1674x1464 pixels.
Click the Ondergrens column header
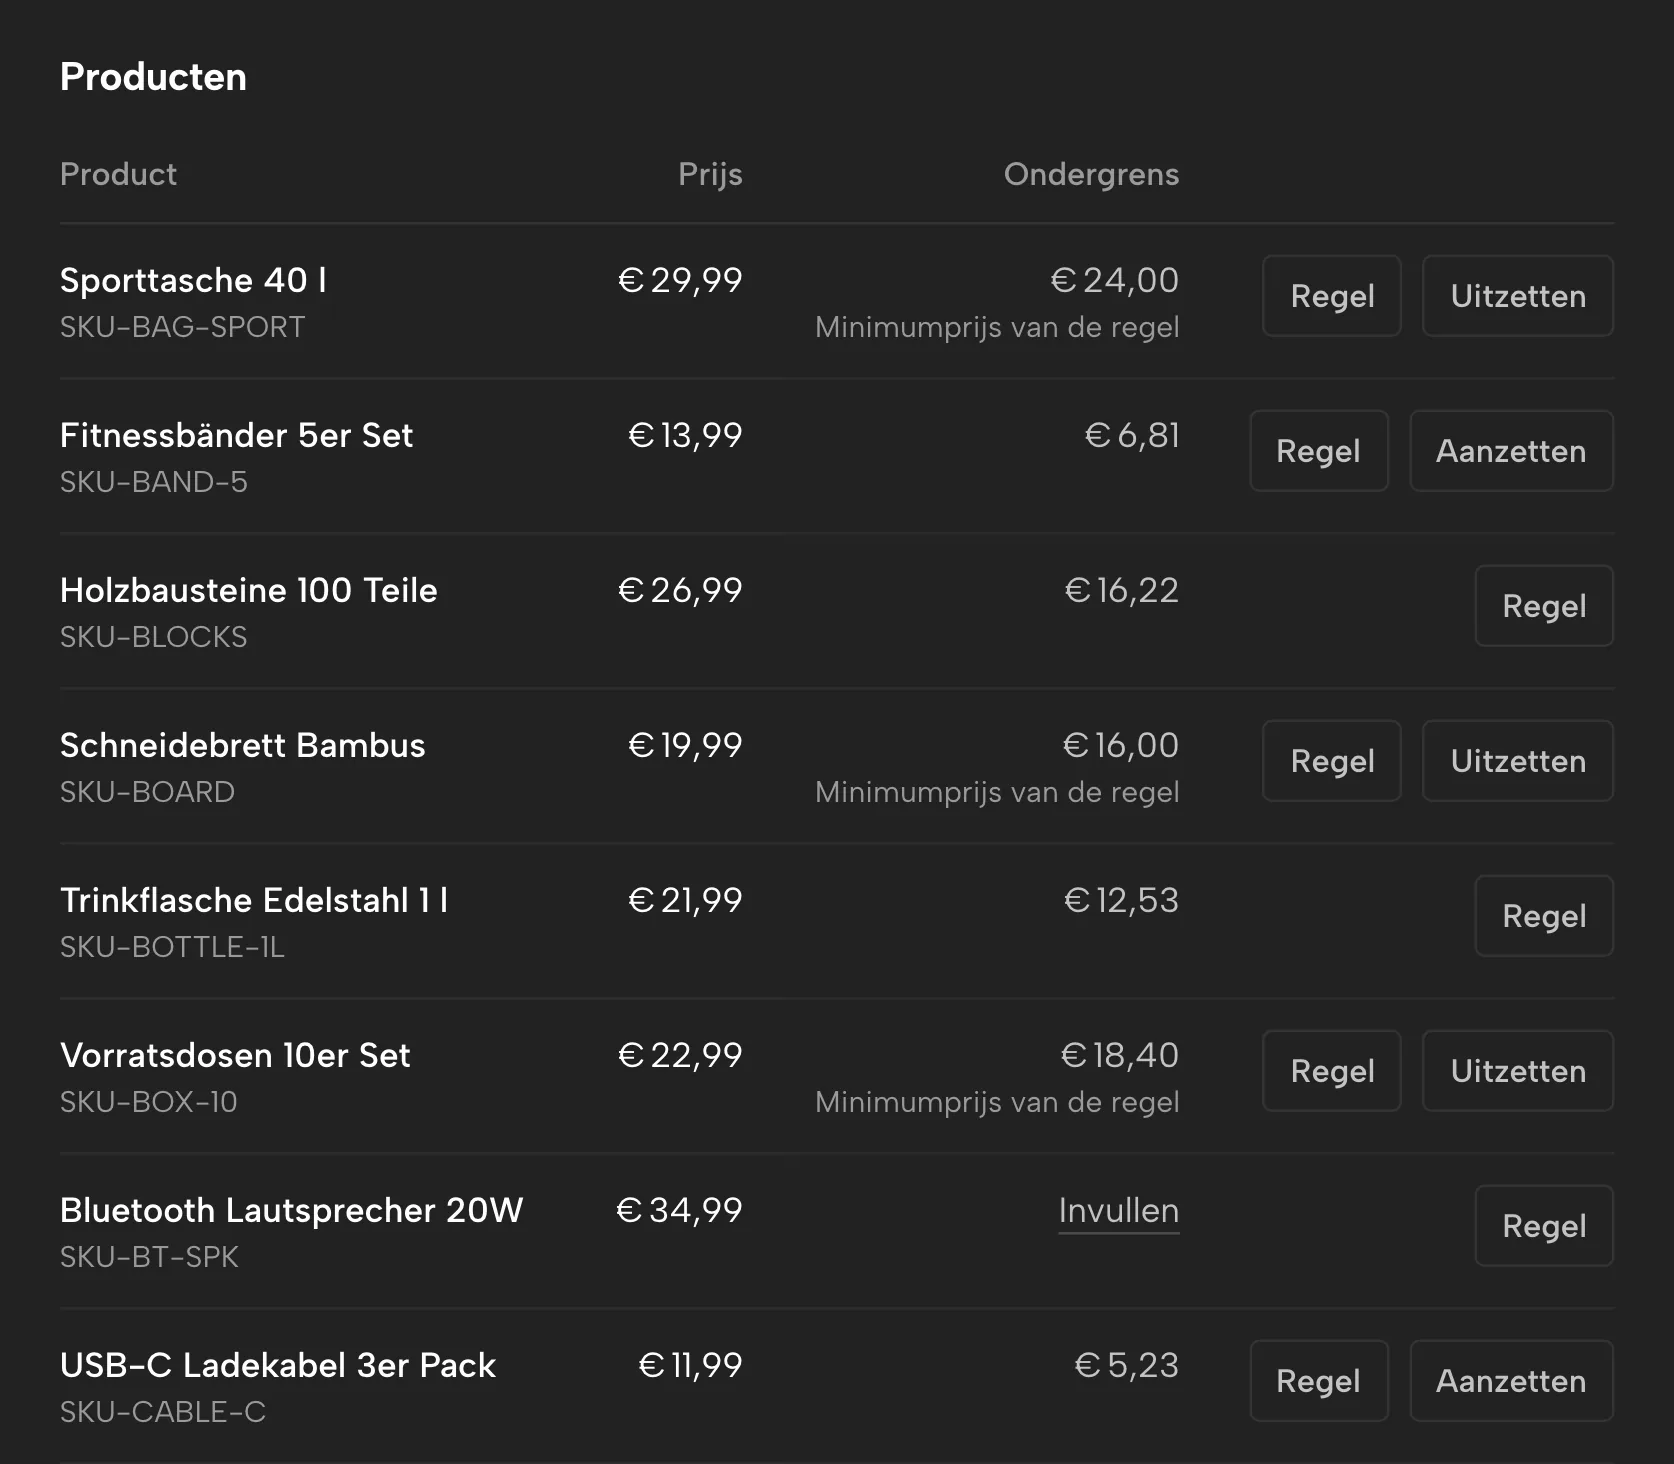[x=1091, y=175]
